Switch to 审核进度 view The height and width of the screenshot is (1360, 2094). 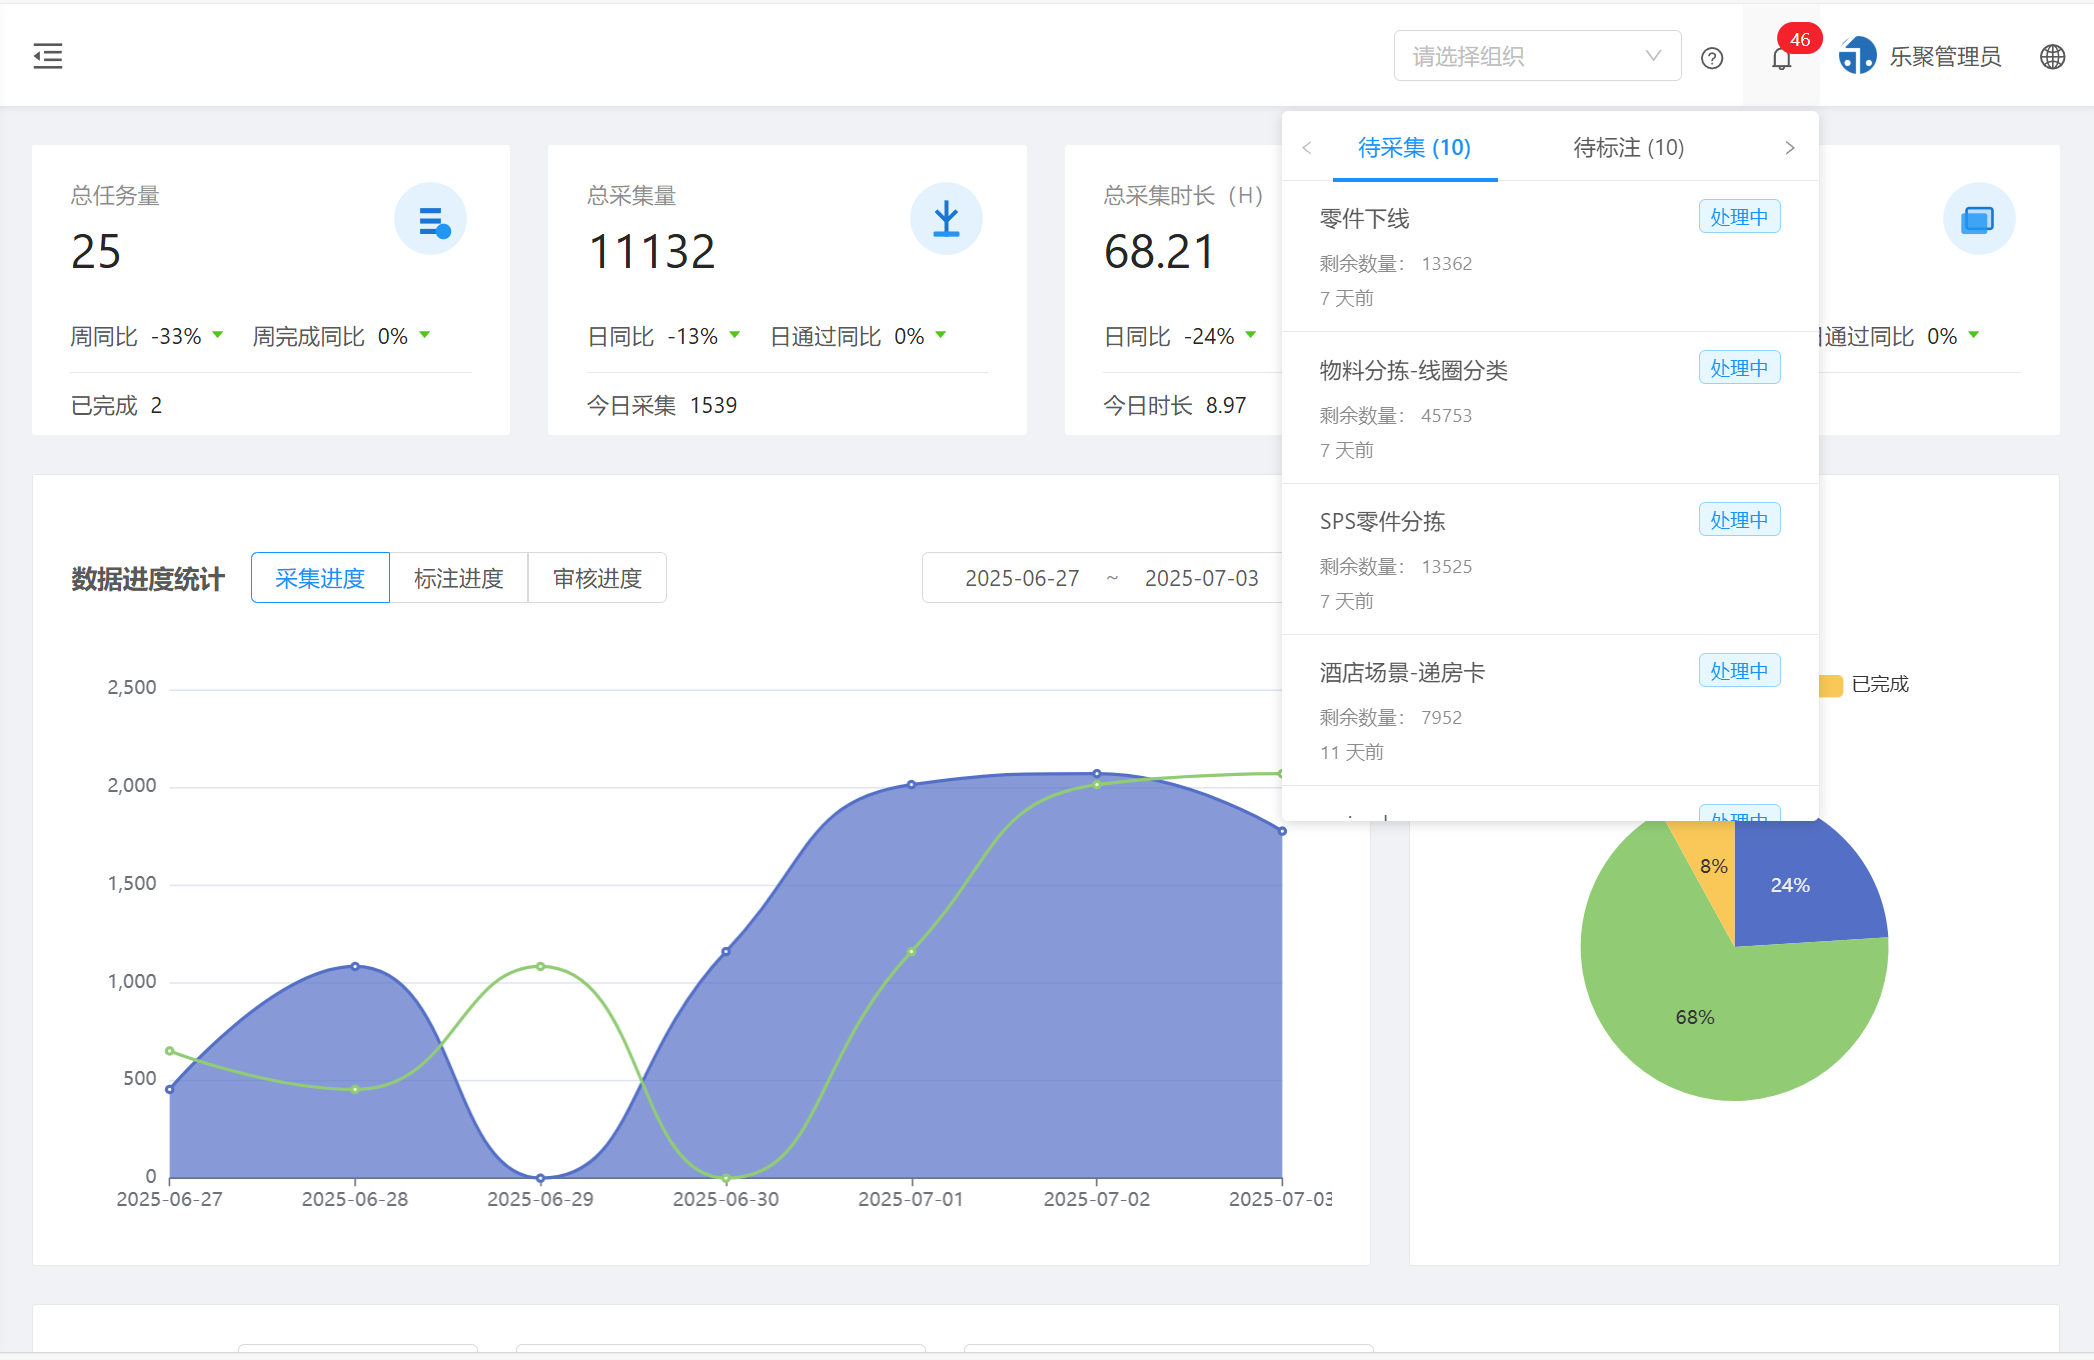click(x=597, y=578)
